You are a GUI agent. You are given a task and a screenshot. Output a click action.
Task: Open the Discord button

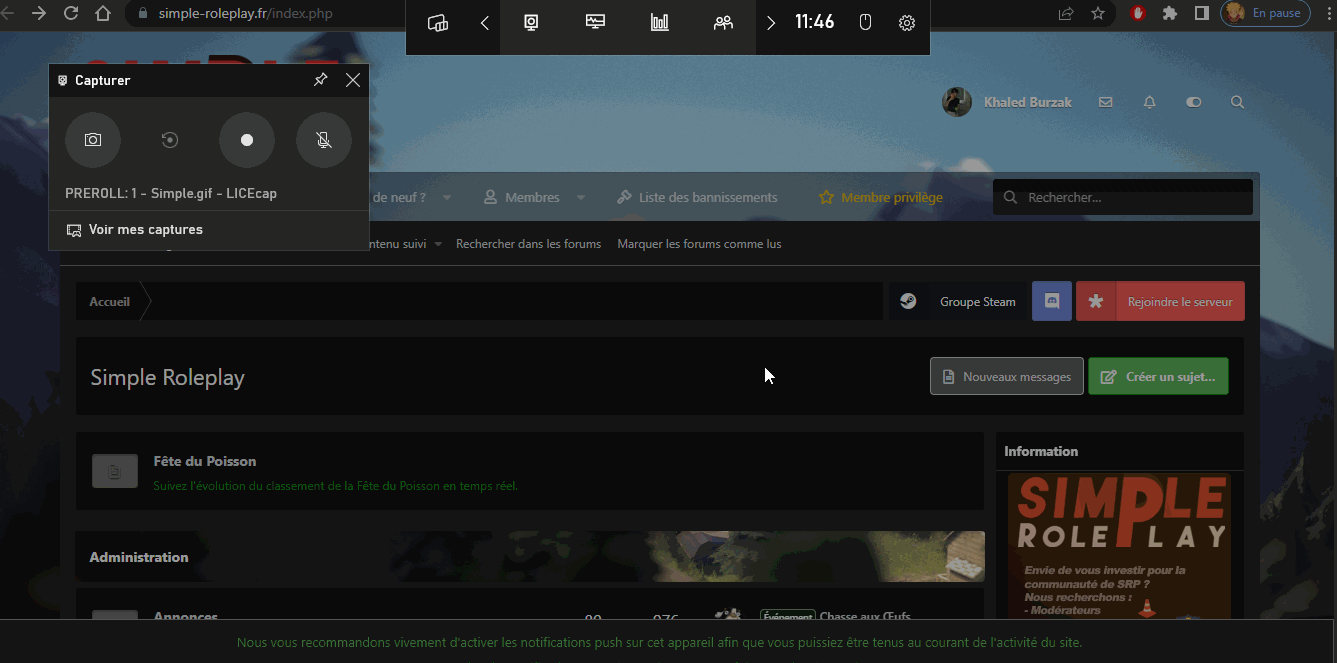pyautogui.click(x=1052, y=301)
